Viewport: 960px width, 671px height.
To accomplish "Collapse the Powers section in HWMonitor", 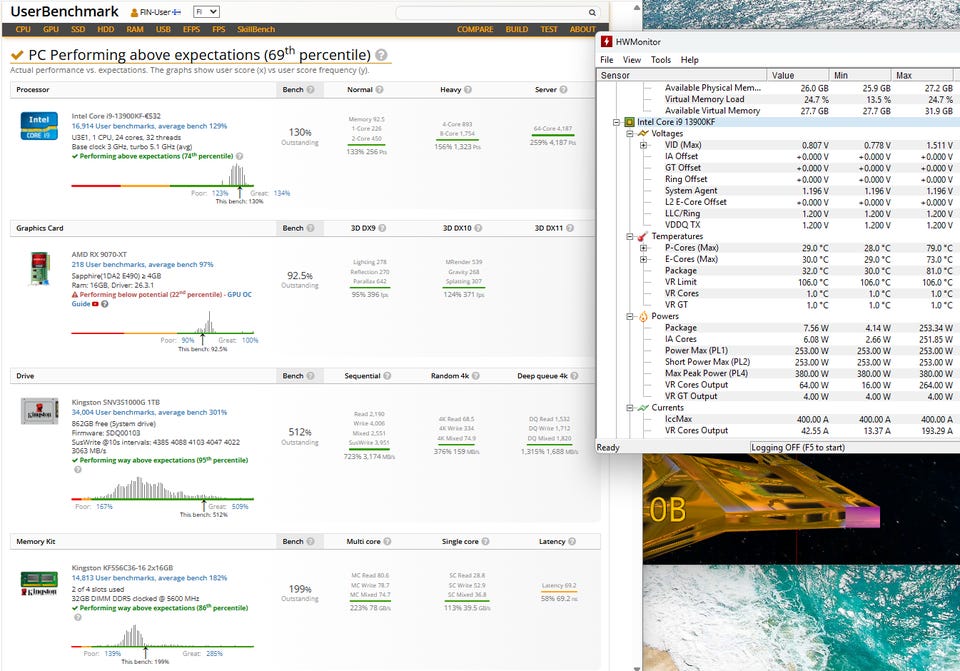I will point(630,316).
